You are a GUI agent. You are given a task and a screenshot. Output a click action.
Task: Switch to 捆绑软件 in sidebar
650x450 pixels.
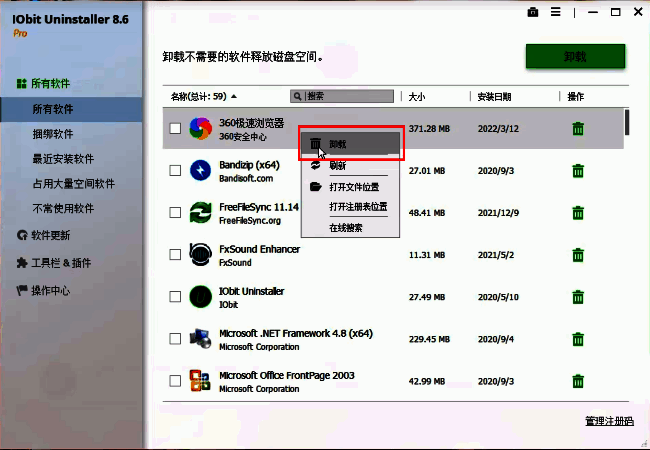point(53,134)
